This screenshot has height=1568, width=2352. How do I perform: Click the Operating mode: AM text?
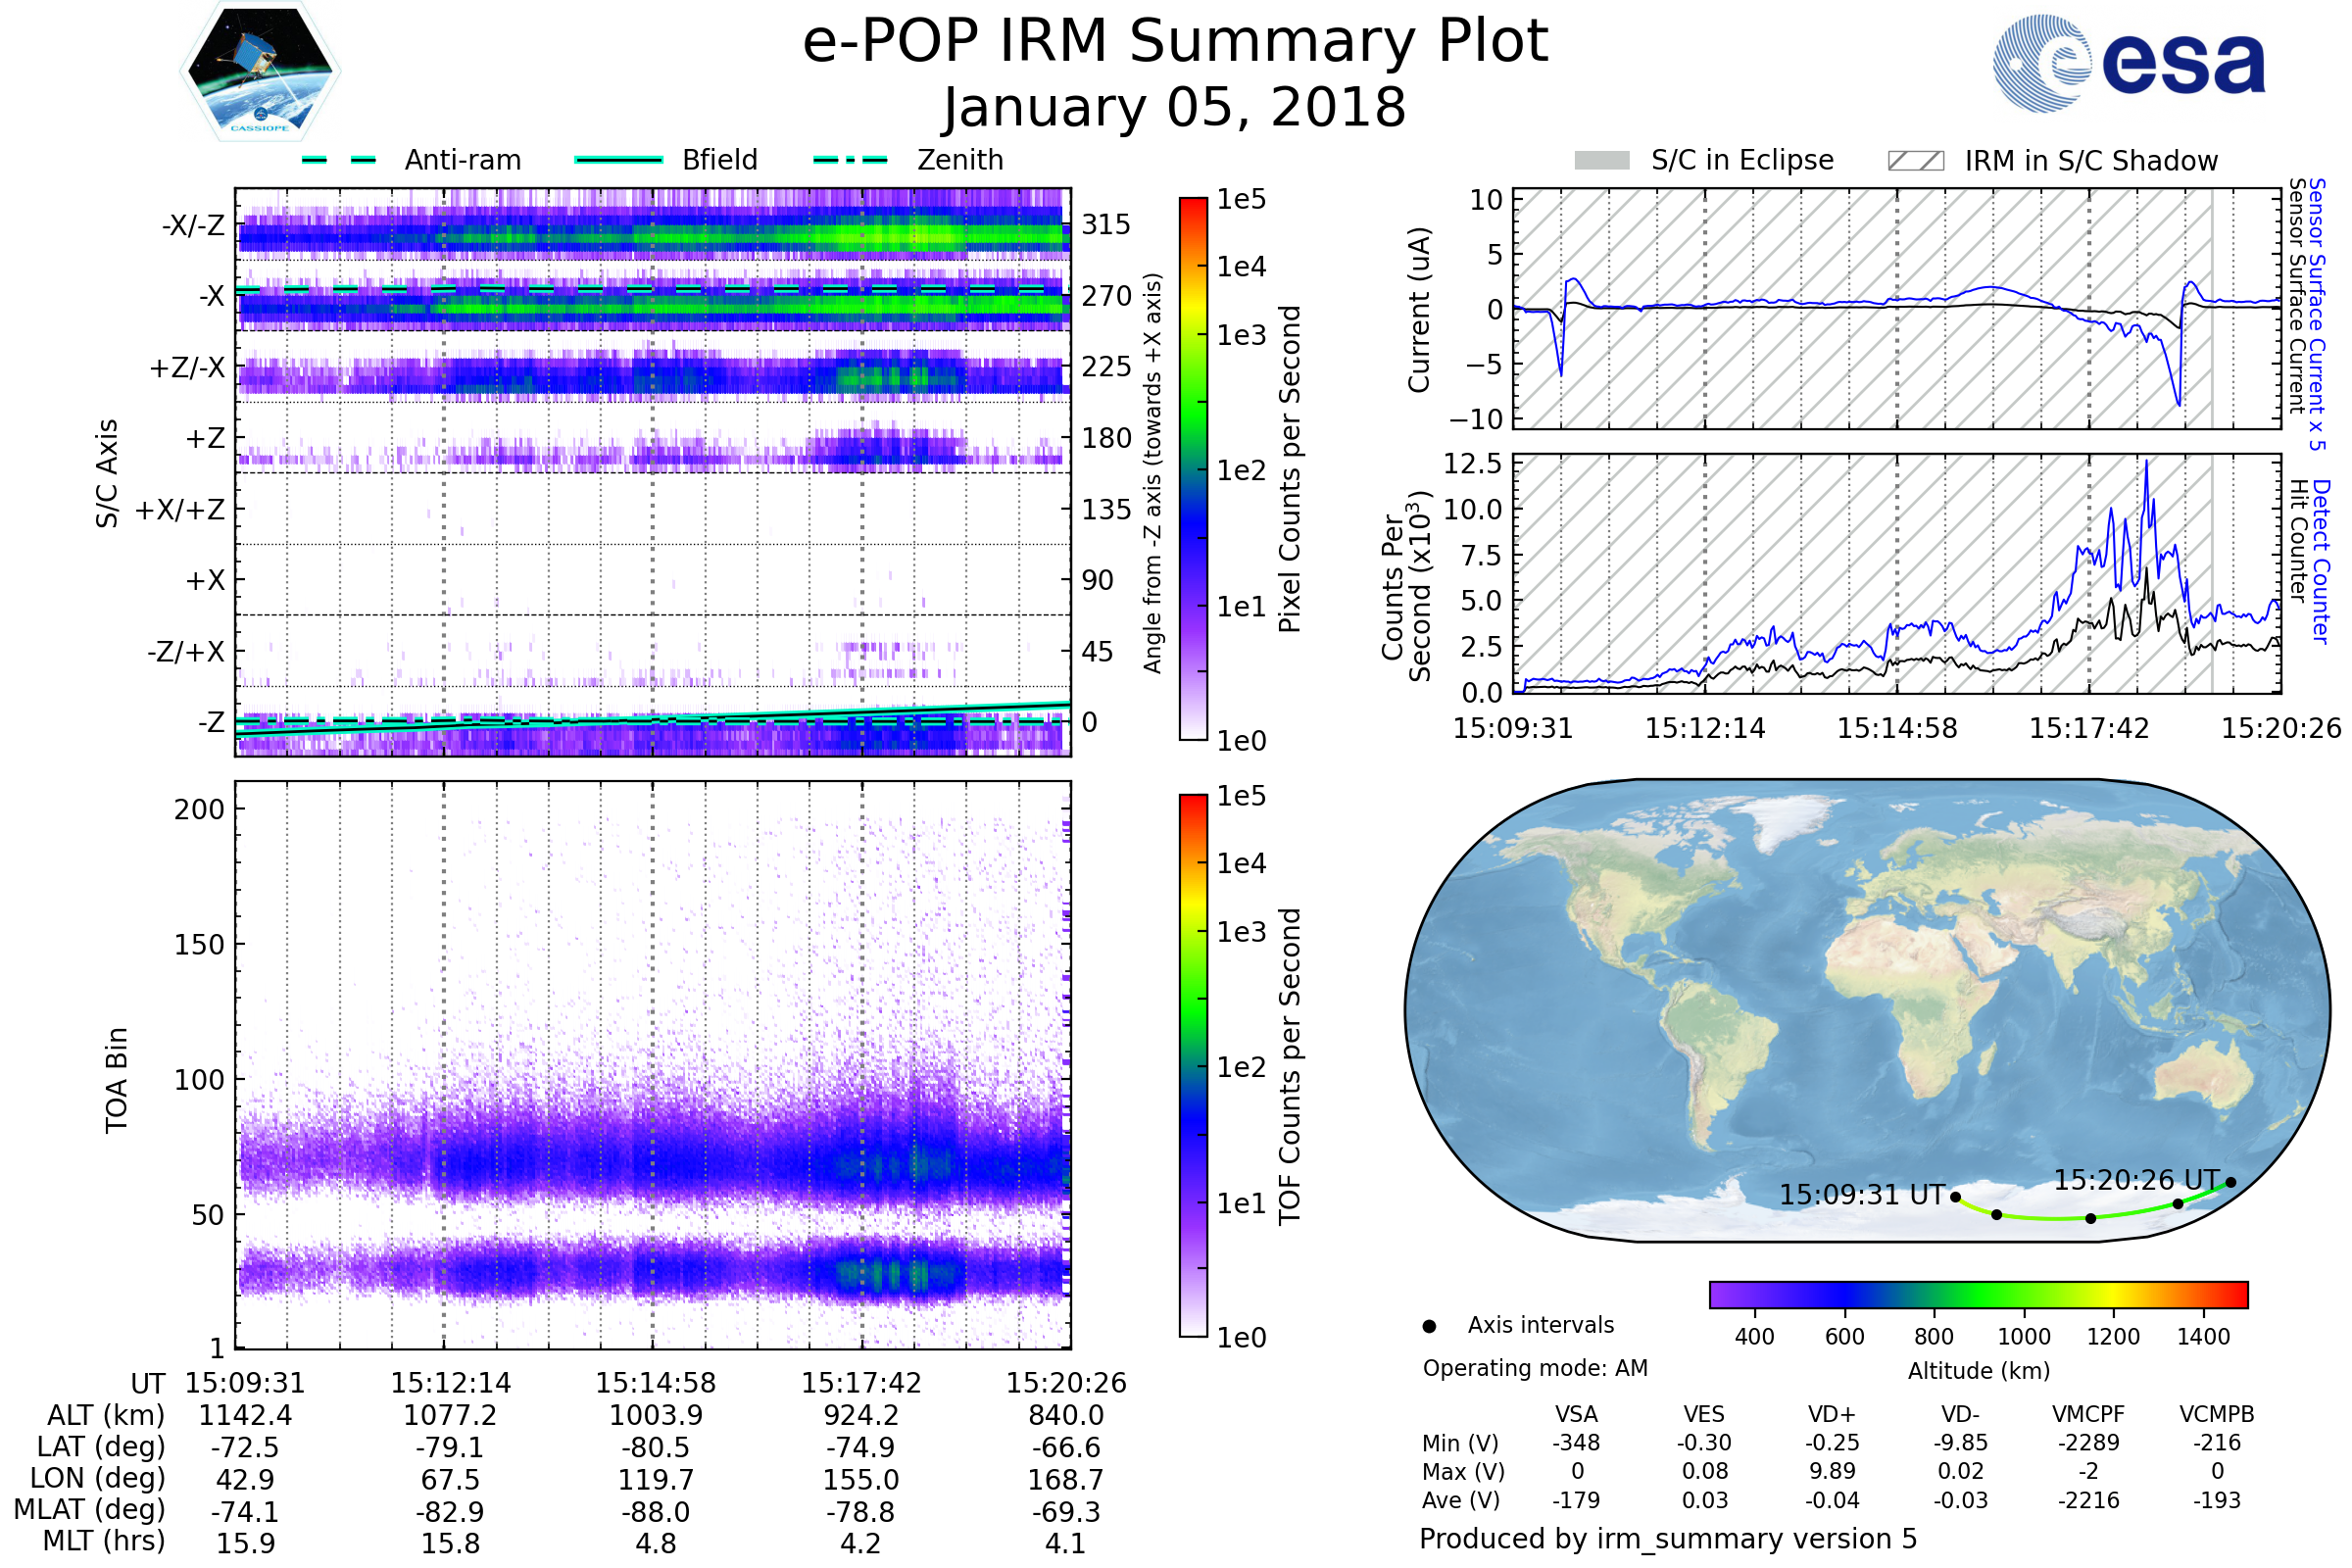click(1535, 1368)
